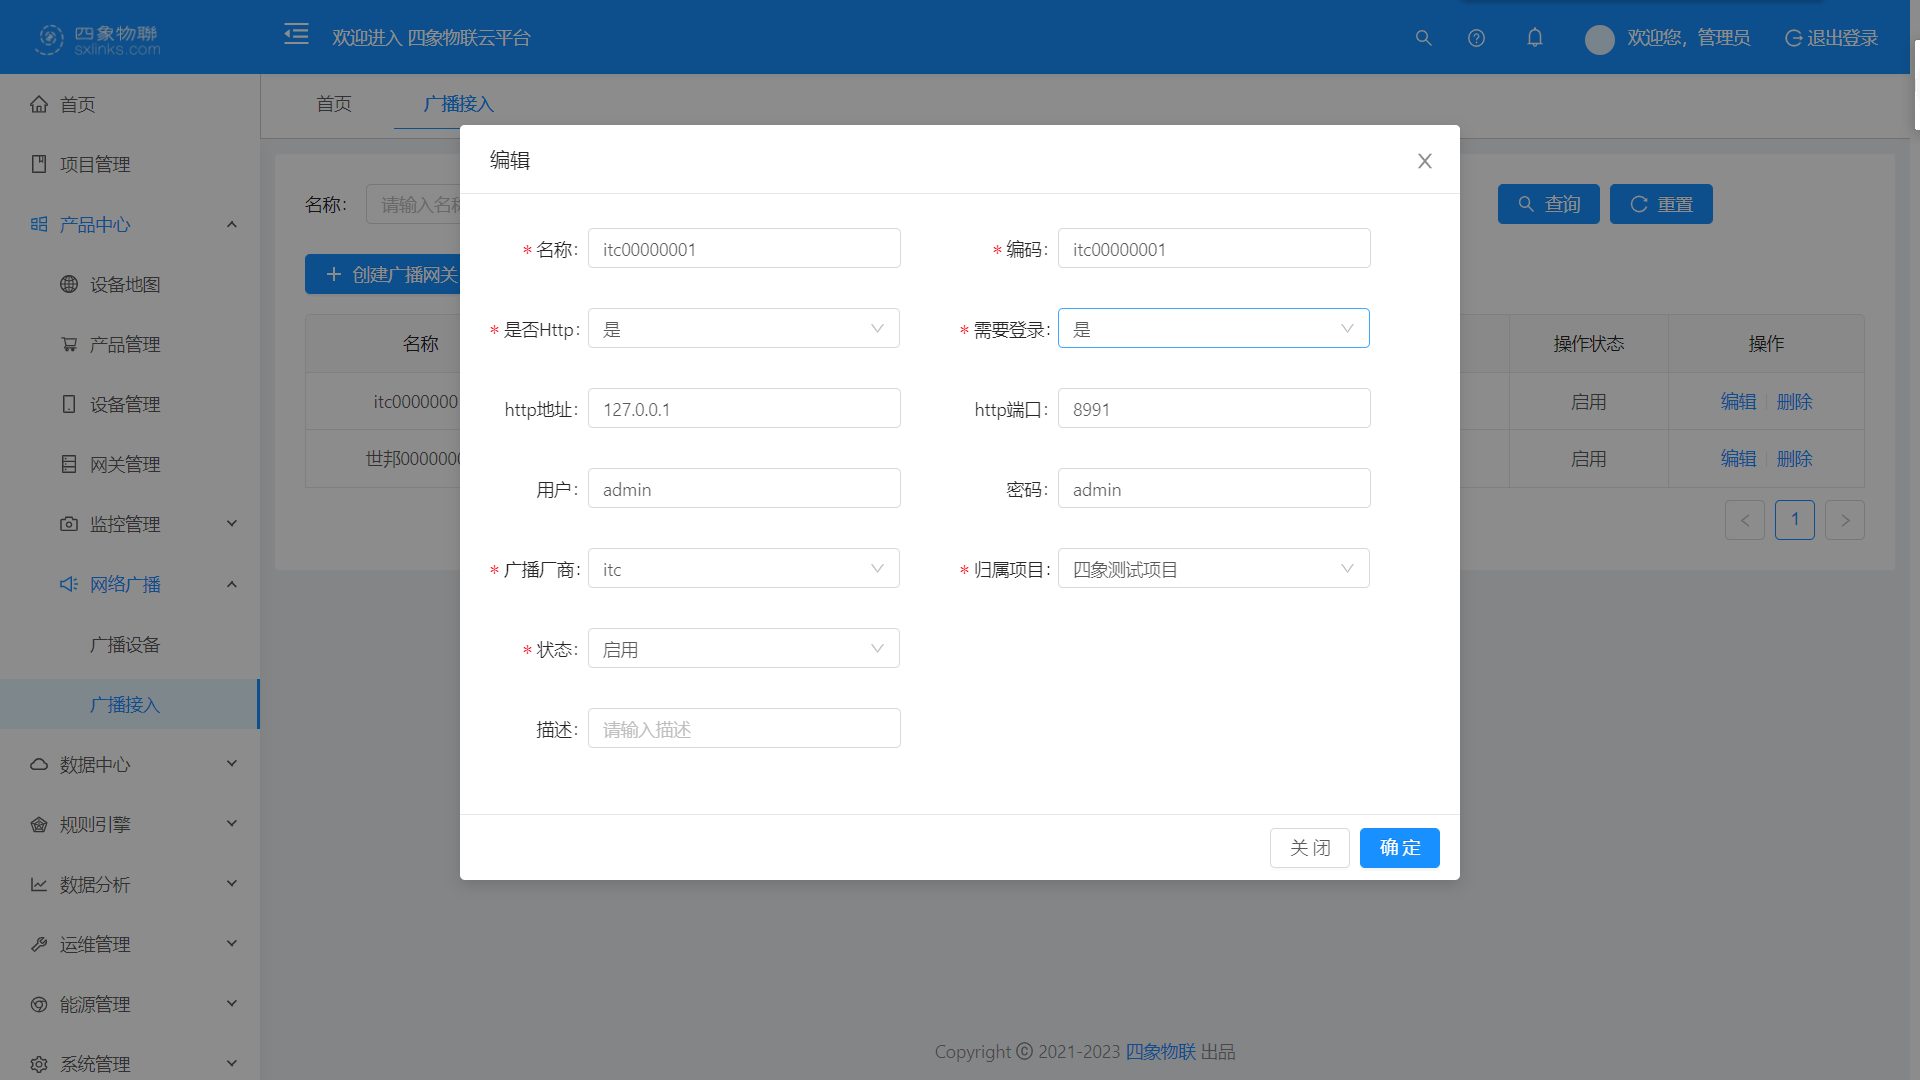Select the 广播接入 tab

[459, 104]
